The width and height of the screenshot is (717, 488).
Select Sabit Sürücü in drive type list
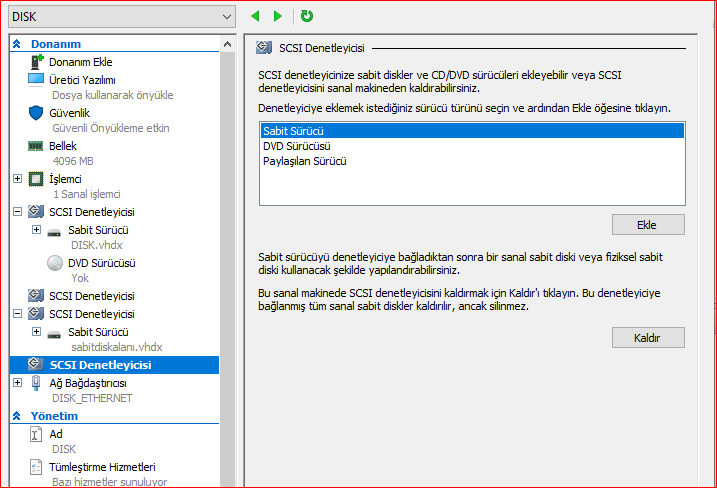[472, 131]
